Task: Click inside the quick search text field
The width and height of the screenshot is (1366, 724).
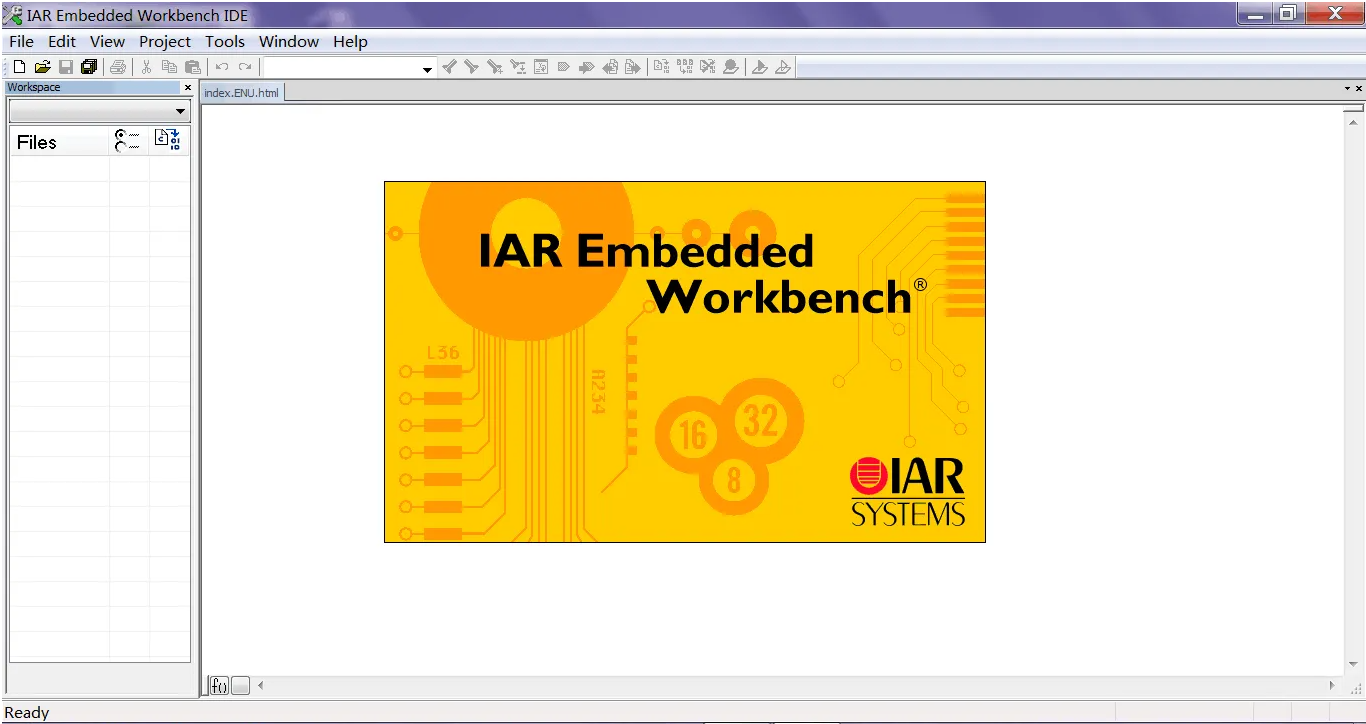Action: tap(342, 68)
